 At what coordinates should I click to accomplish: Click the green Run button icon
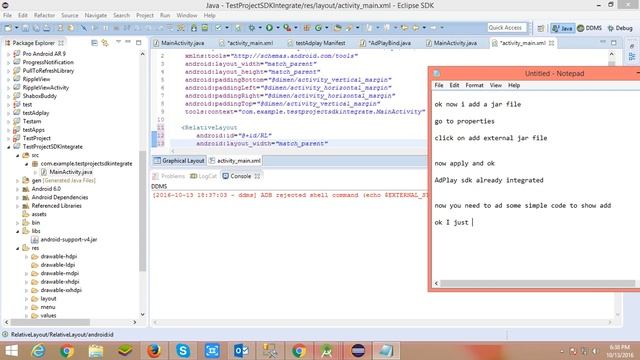[x=269, y=28]
